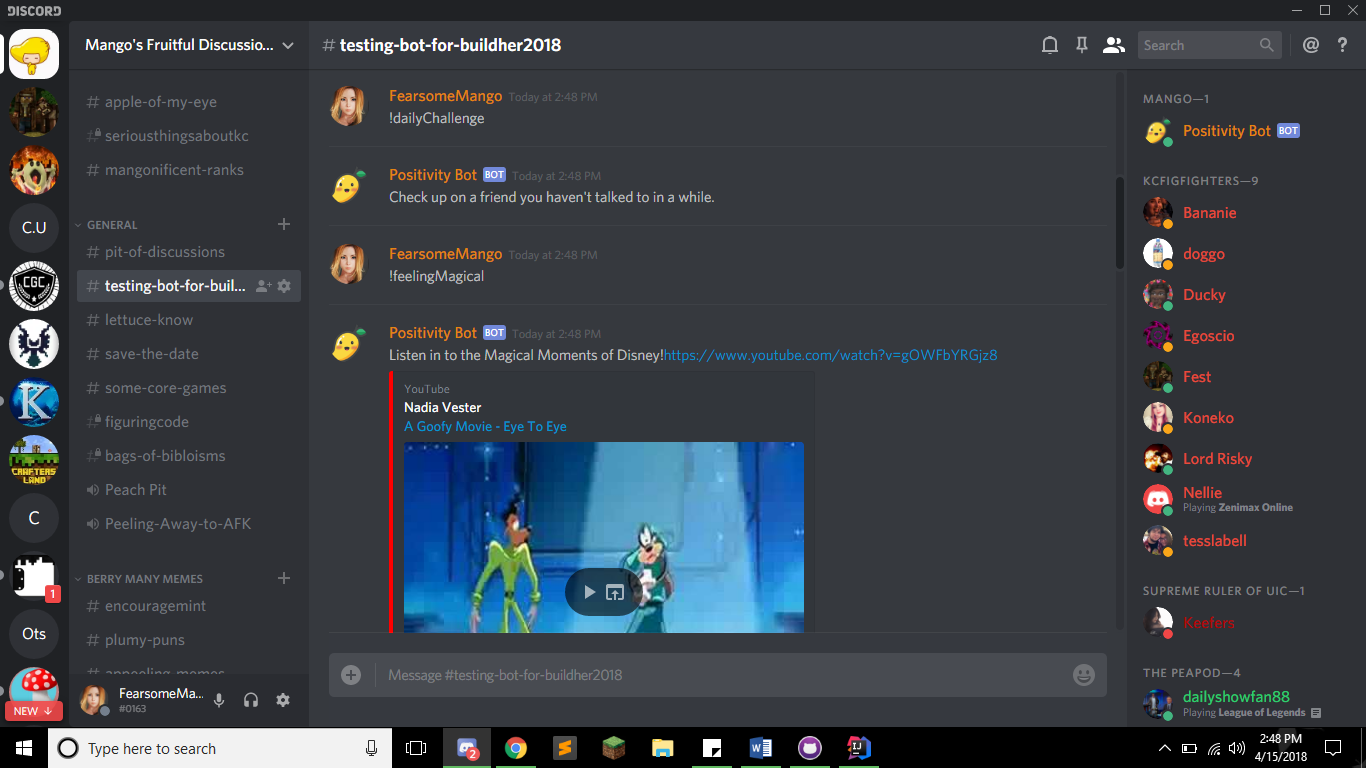Click chat area scrollbar thumb
Viewport: 1366px width, 768px height.
[1120, 223]
